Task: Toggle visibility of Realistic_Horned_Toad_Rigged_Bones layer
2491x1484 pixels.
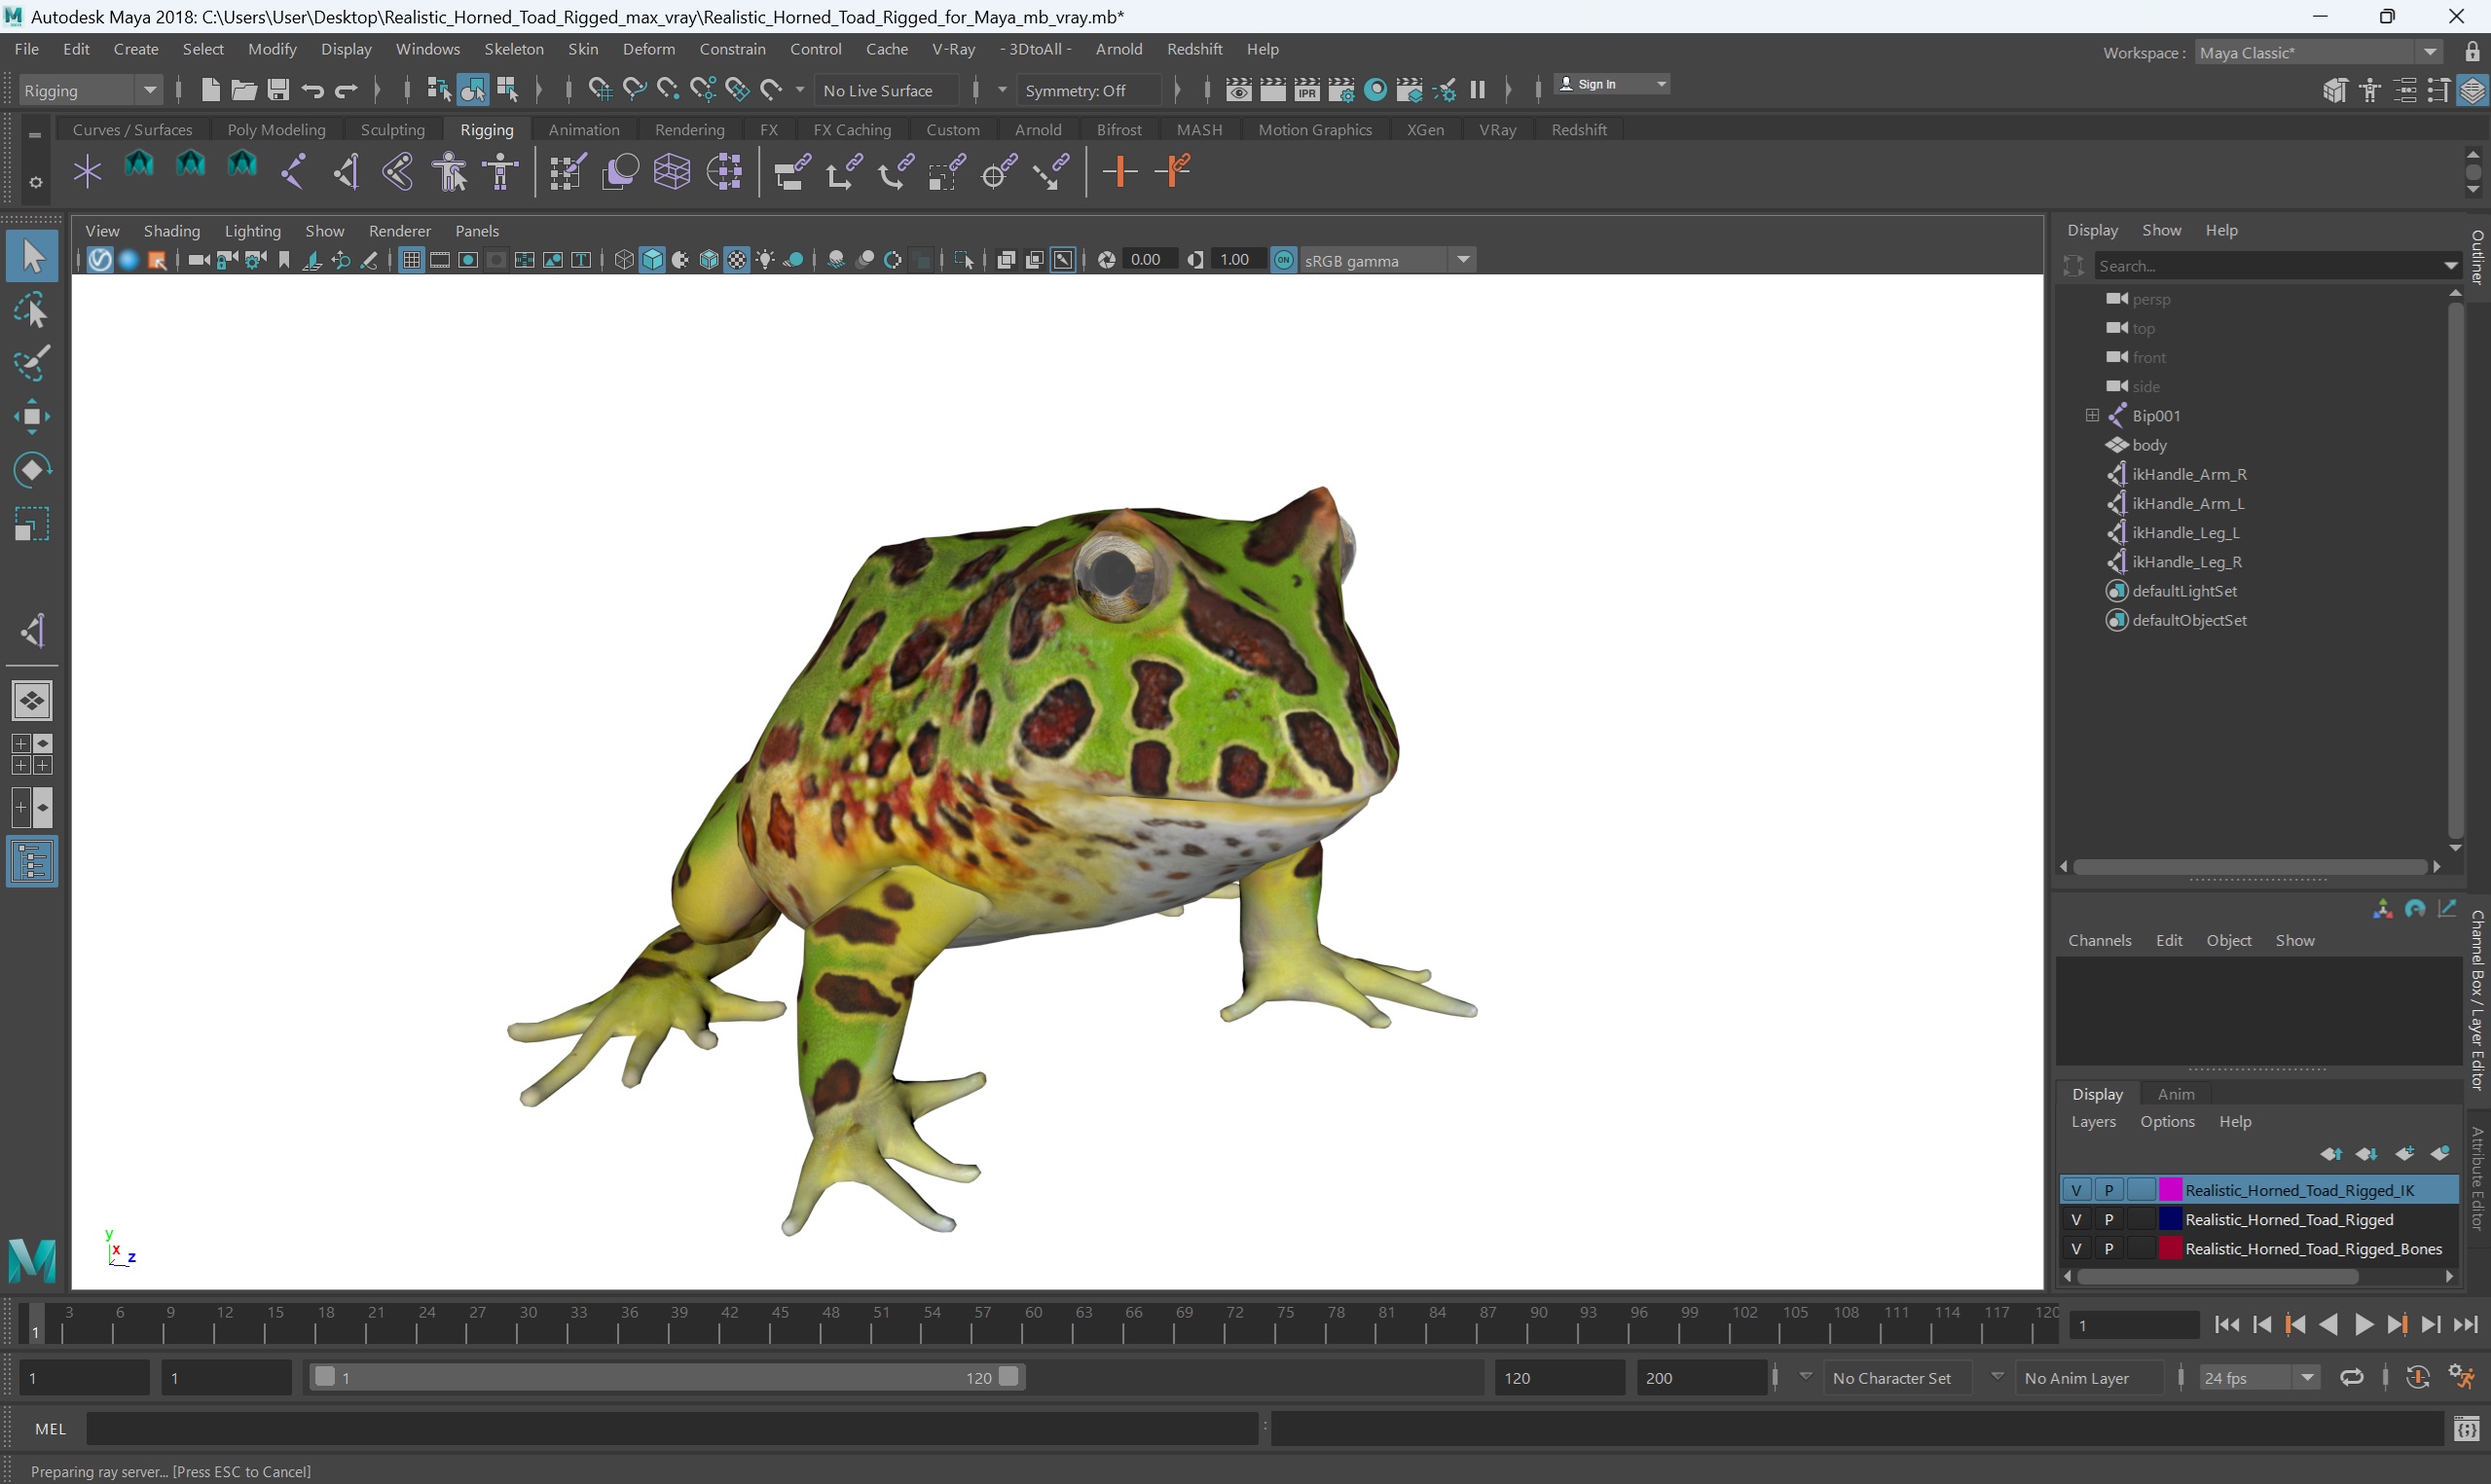Action: point(2075,1249)
